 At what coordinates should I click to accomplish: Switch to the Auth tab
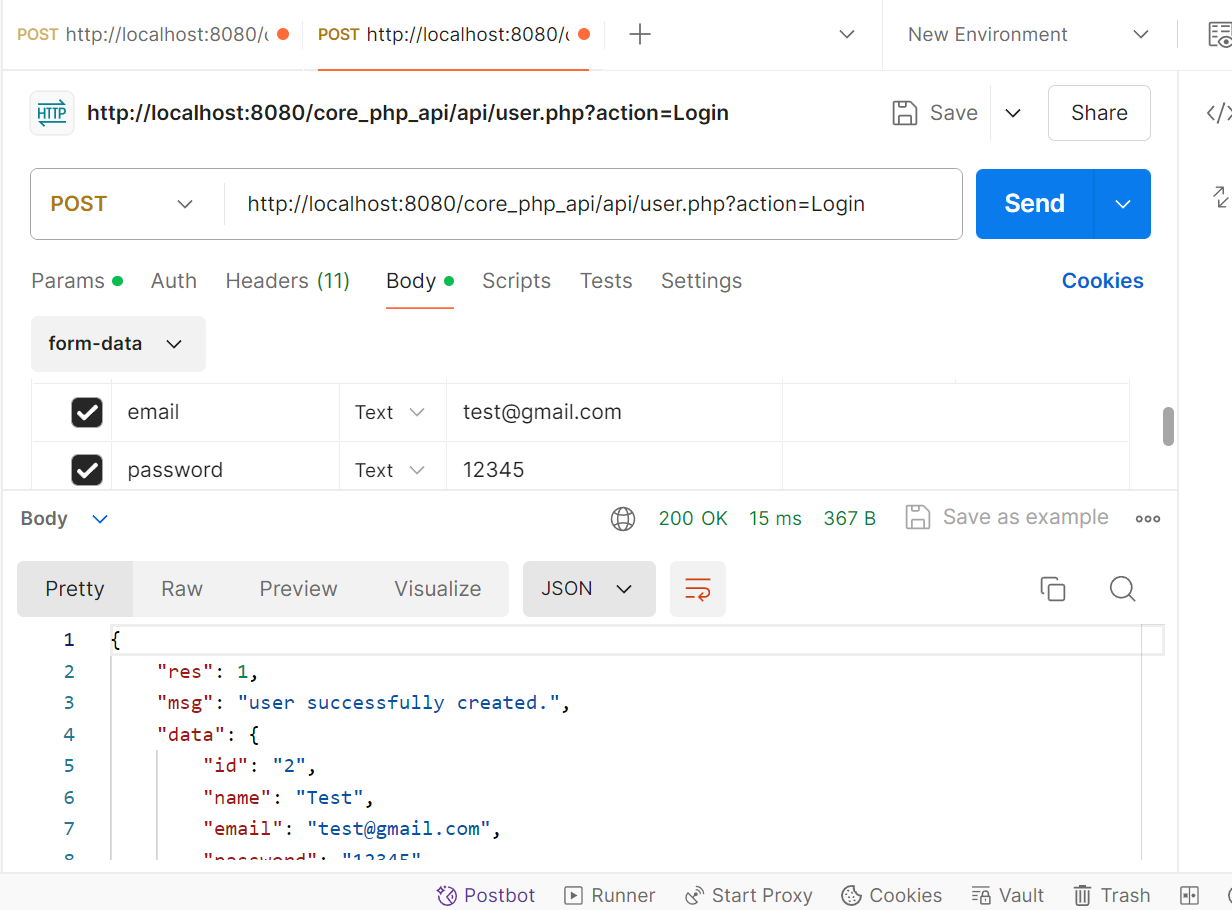point(174,281)
